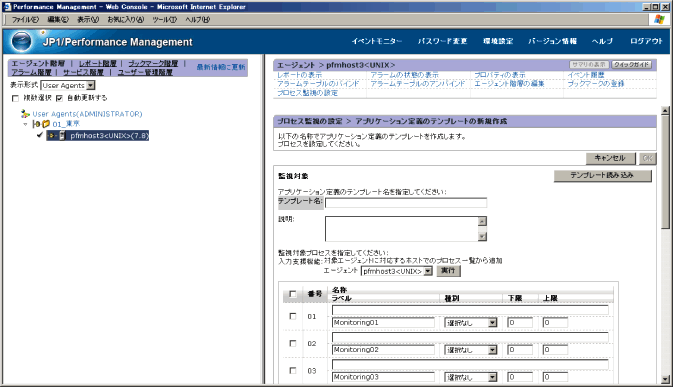
Task: Switch to the アラーム階層 tab
Action: [x=31, y=72]
